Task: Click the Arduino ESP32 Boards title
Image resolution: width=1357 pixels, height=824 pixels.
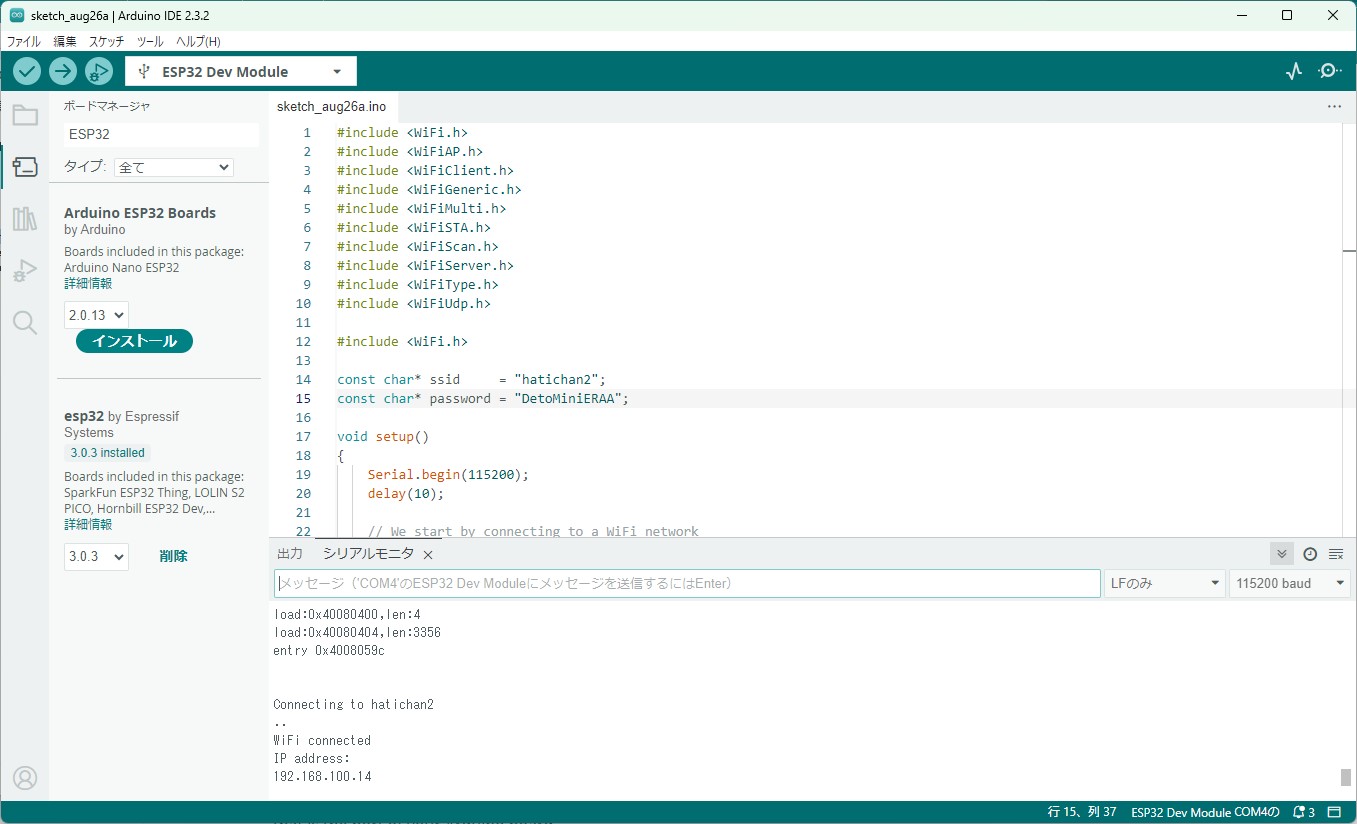Action: click(140, 213)
